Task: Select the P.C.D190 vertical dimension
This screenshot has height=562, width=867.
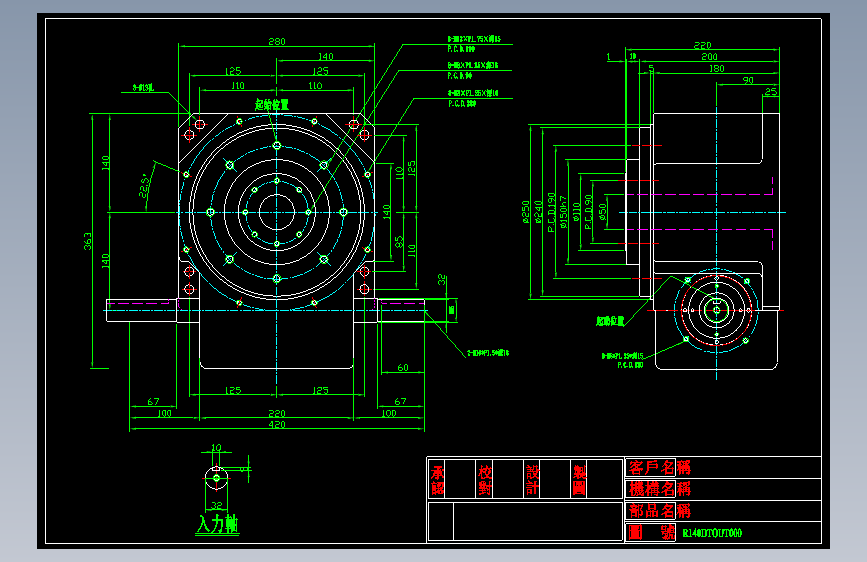Action: point(551,212)
